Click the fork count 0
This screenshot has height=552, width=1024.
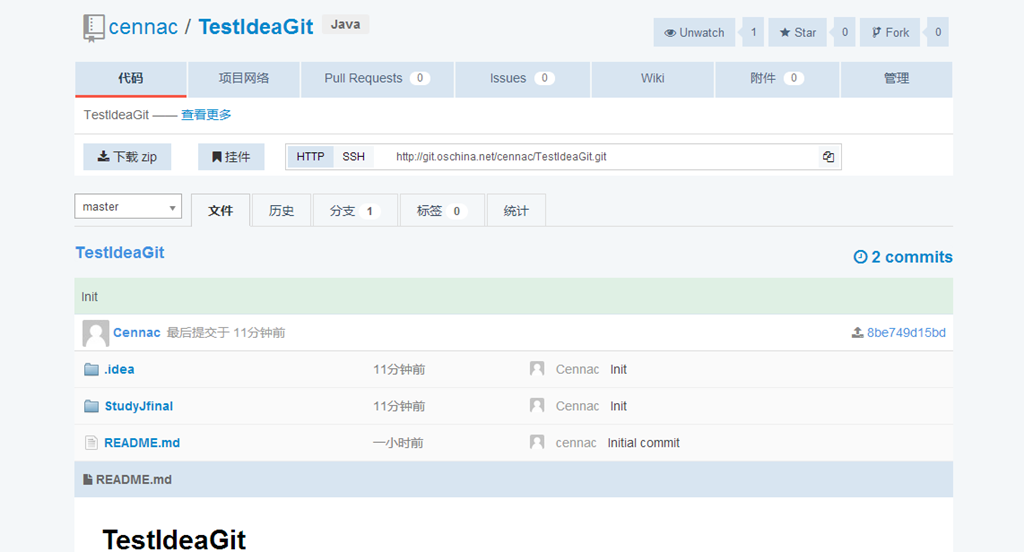938,33
